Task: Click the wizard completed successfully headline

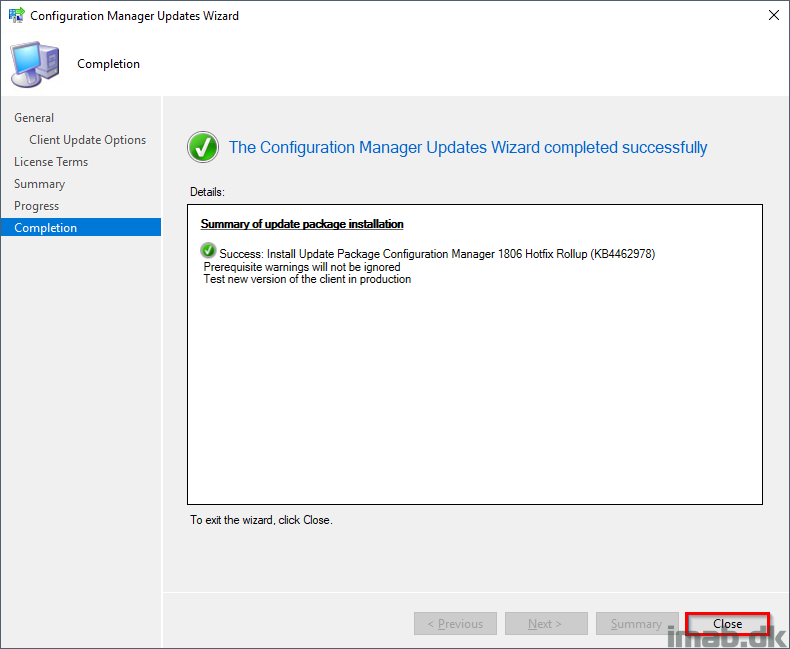Action: pos(468,147)
